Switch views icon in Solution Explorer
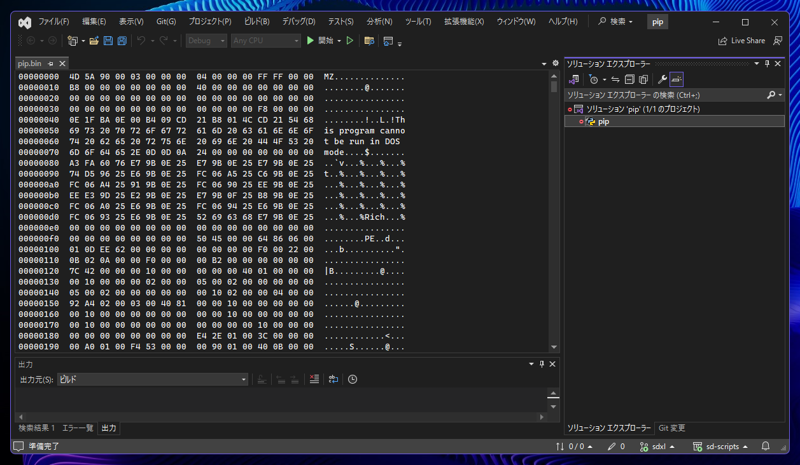Image resolution: width=800 pixels, height=465 pixels. pyautogui.click(x=574, y=79)
